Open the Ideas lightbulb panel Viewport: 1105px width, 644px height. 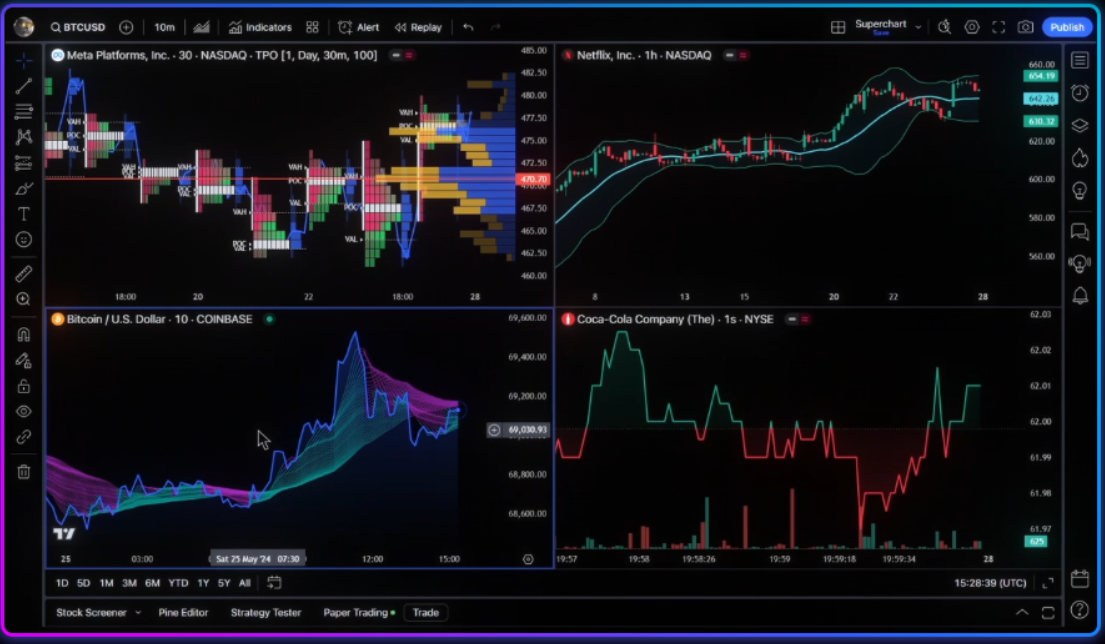click(x=1080, y=190)
